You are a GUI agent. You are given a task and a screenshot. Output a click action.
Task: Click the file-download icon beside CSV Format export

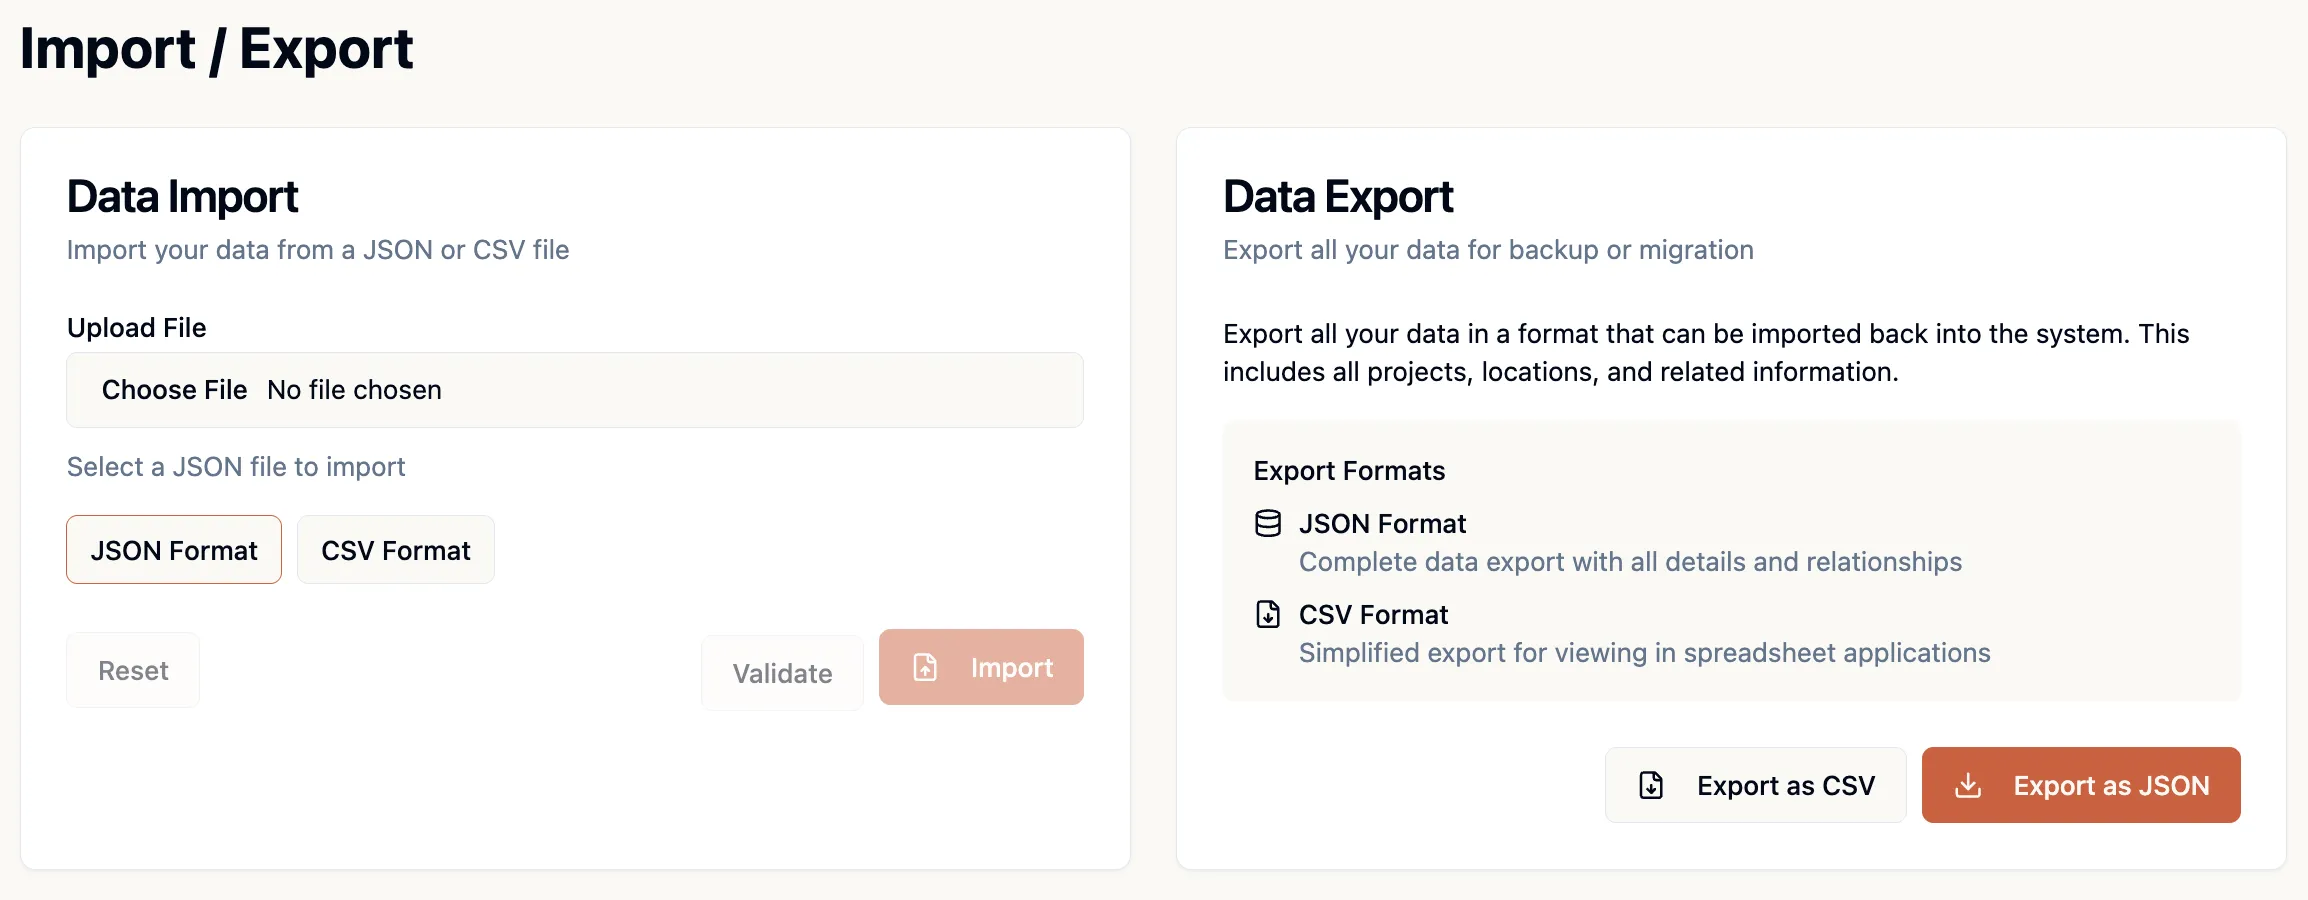1268,614
